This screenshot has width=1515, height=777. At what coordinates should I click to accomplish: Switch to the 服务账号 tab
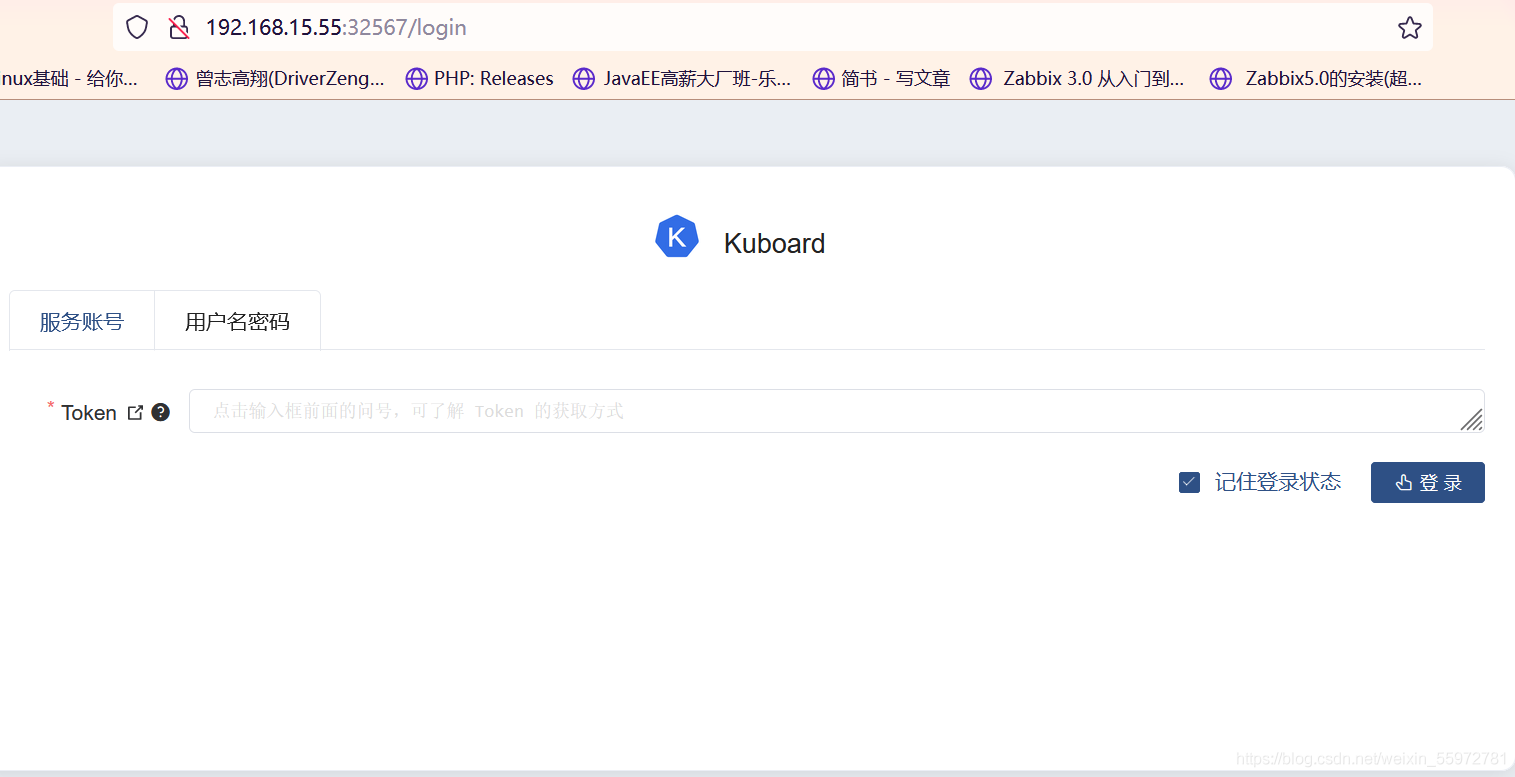pyautogui.click(x=82, y=321)
